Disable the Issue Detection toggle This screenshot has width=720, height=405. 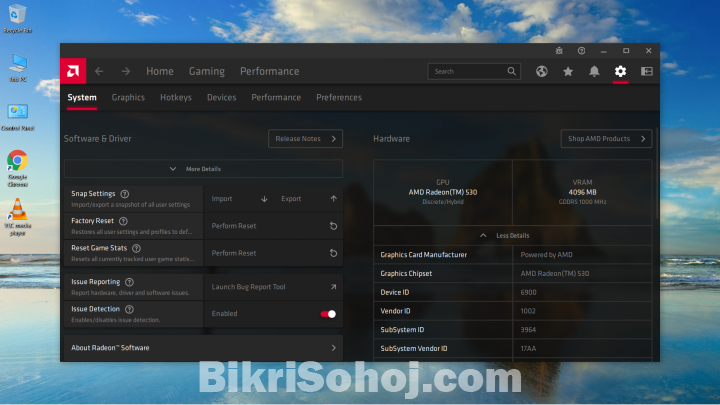click(328, 314)
